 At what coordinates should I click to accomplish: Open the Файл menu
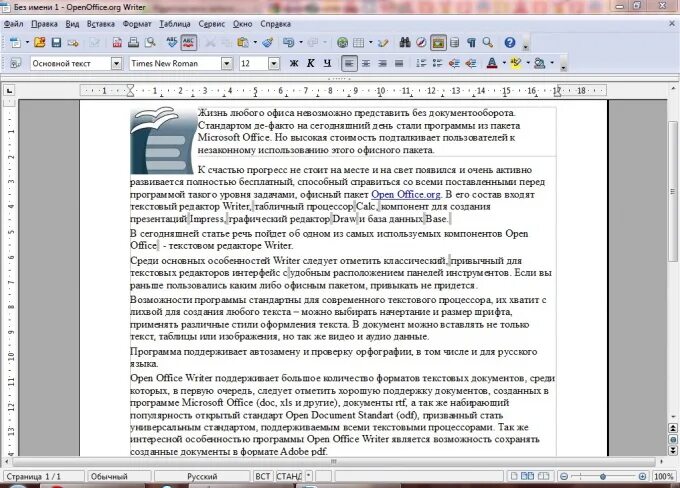coord(13,24)
